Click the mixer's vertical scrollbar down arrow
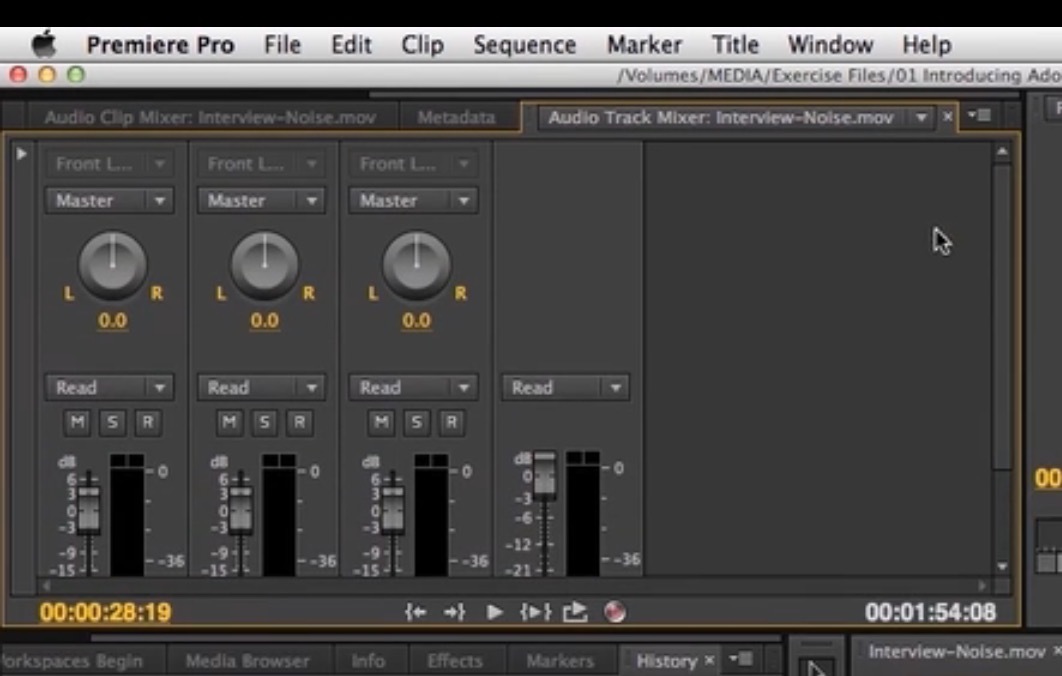 pos(1002,566)
